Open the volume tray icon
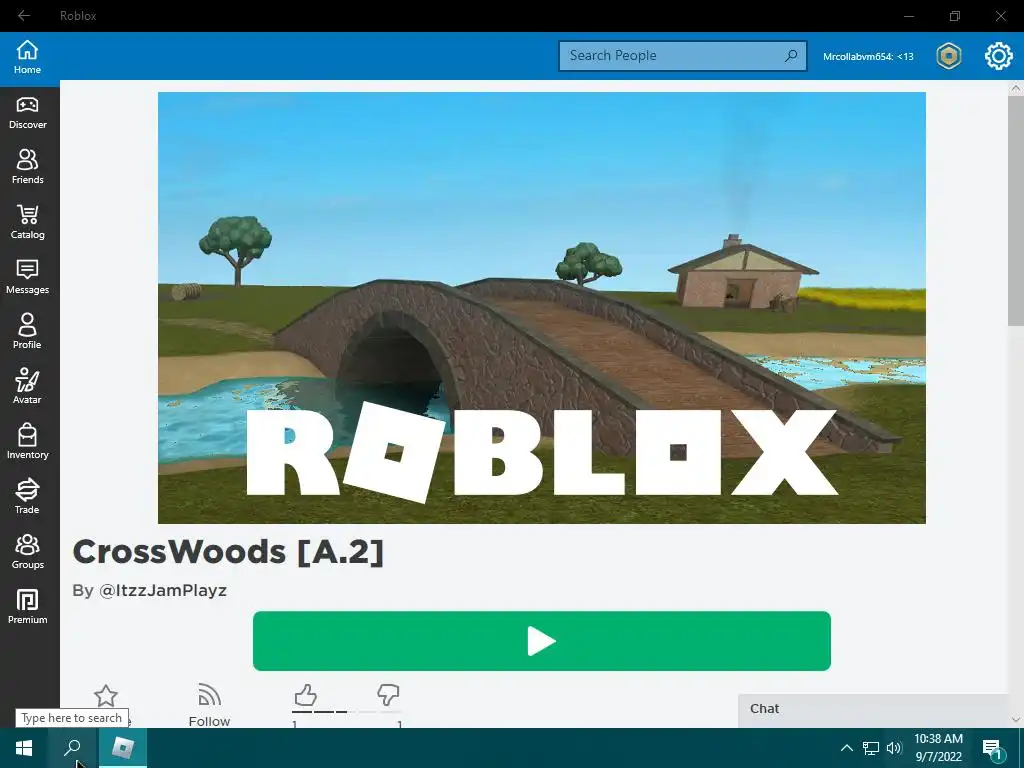This screenshot has height=768, width=1024. point(894,748)
